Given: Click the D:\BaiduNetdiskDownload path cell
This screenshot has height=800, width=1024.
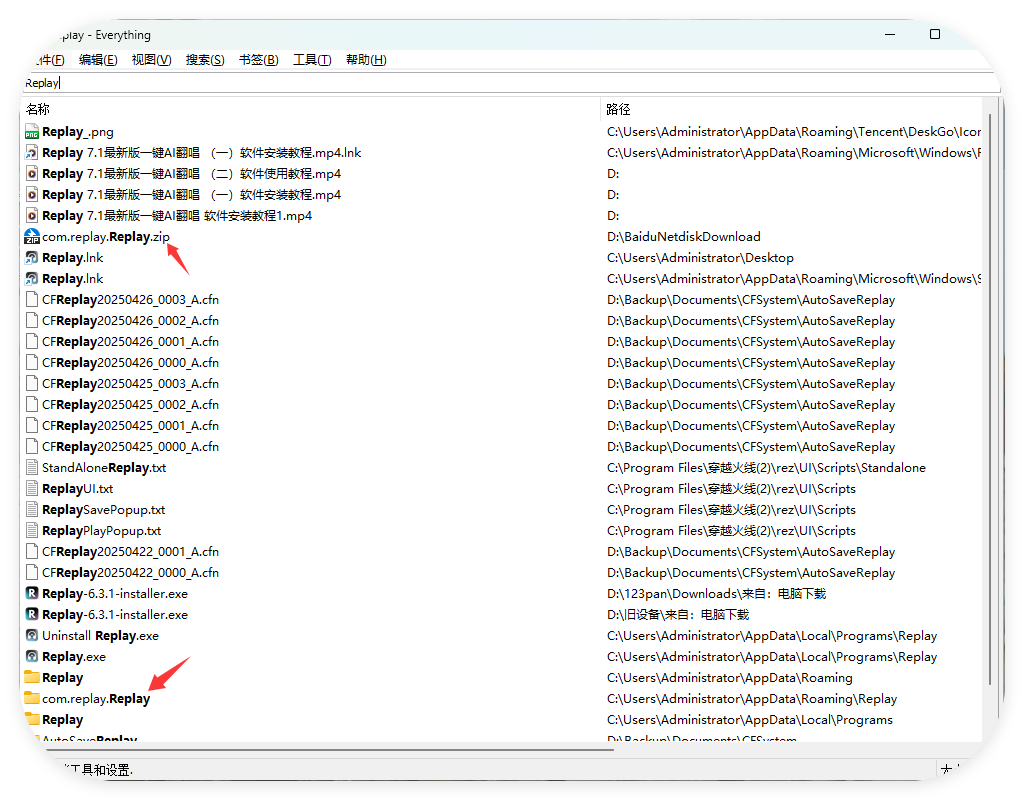Looking at the screenshot, I should [684, 236].
